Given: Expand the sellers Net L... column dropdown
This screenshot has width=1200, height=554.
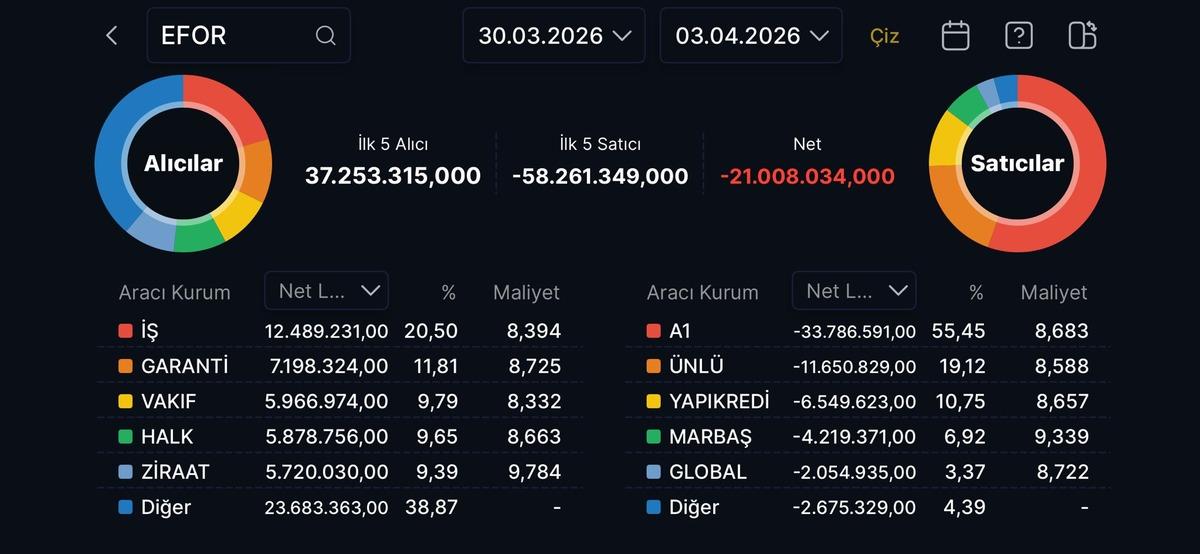Looking at the screenshot, I should click(854, 291).
